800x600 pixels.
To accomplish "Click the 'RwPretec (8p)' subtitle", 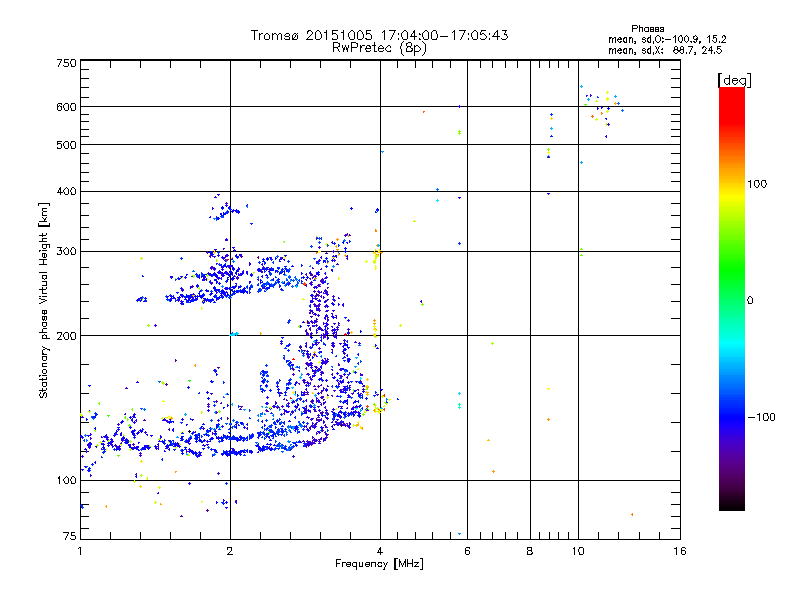I will pyautogui.click(x=379, y=48).
